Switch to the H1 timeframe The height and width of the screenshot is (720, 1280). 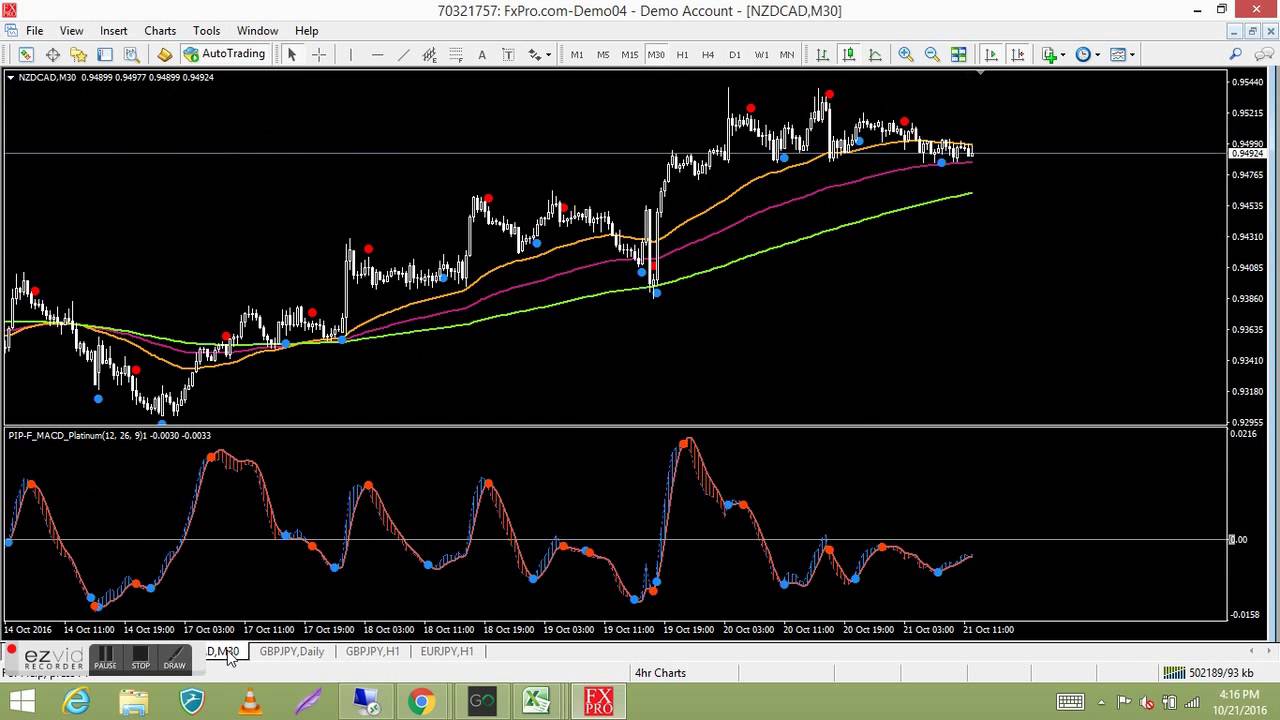coord(682,54)
